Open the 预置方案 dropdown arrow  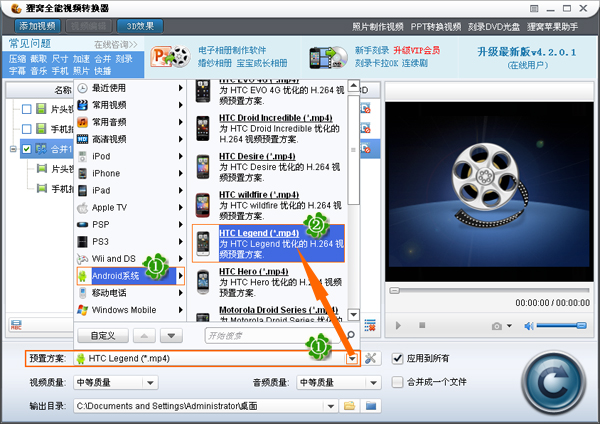click(x=352, y=359)
